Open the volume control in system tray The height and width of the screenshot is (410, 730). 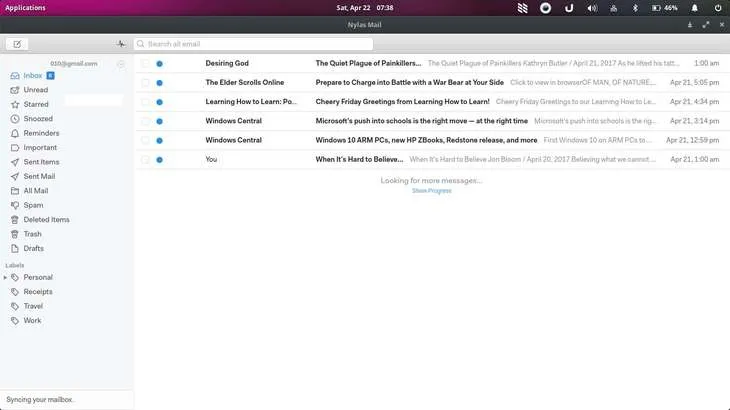592,8
